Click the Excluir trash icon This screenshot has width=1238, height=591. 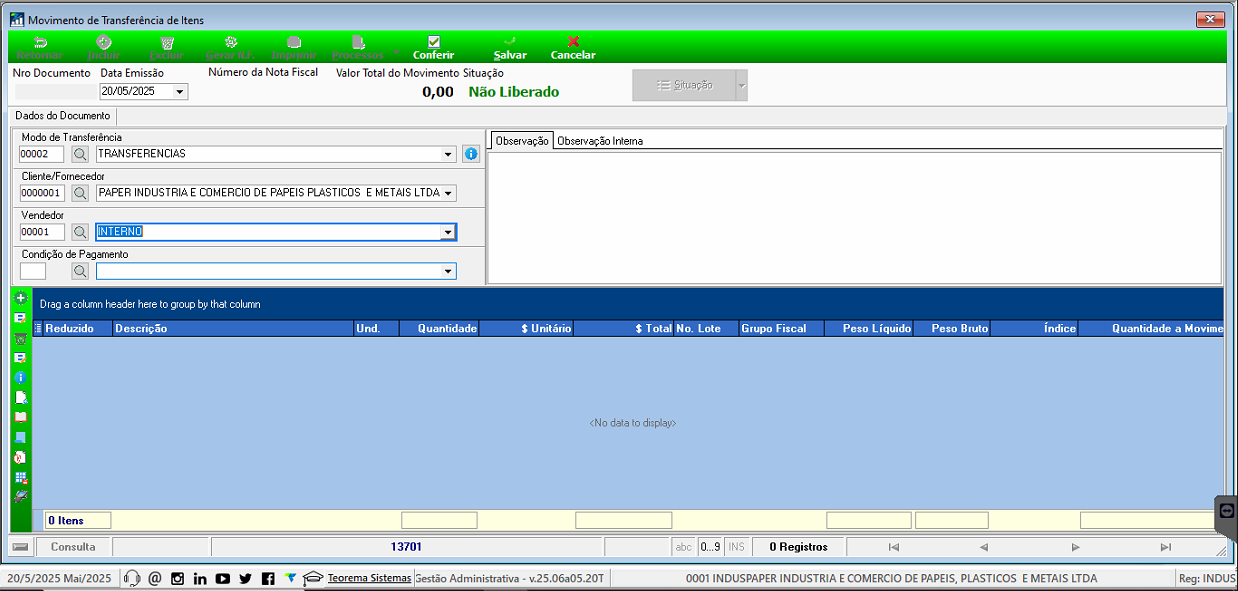tap(167, 48)
